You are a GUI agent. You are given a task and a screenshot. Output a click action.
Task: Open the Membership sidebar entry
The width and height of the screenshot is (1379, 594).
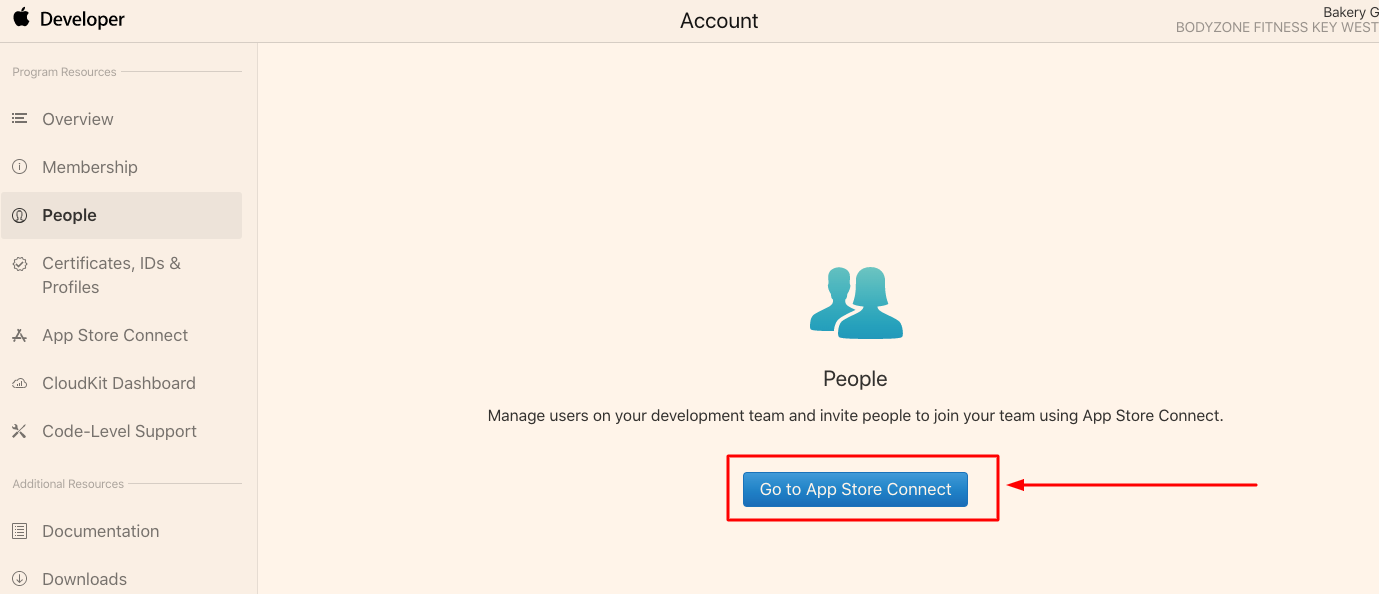coord(90,167)
